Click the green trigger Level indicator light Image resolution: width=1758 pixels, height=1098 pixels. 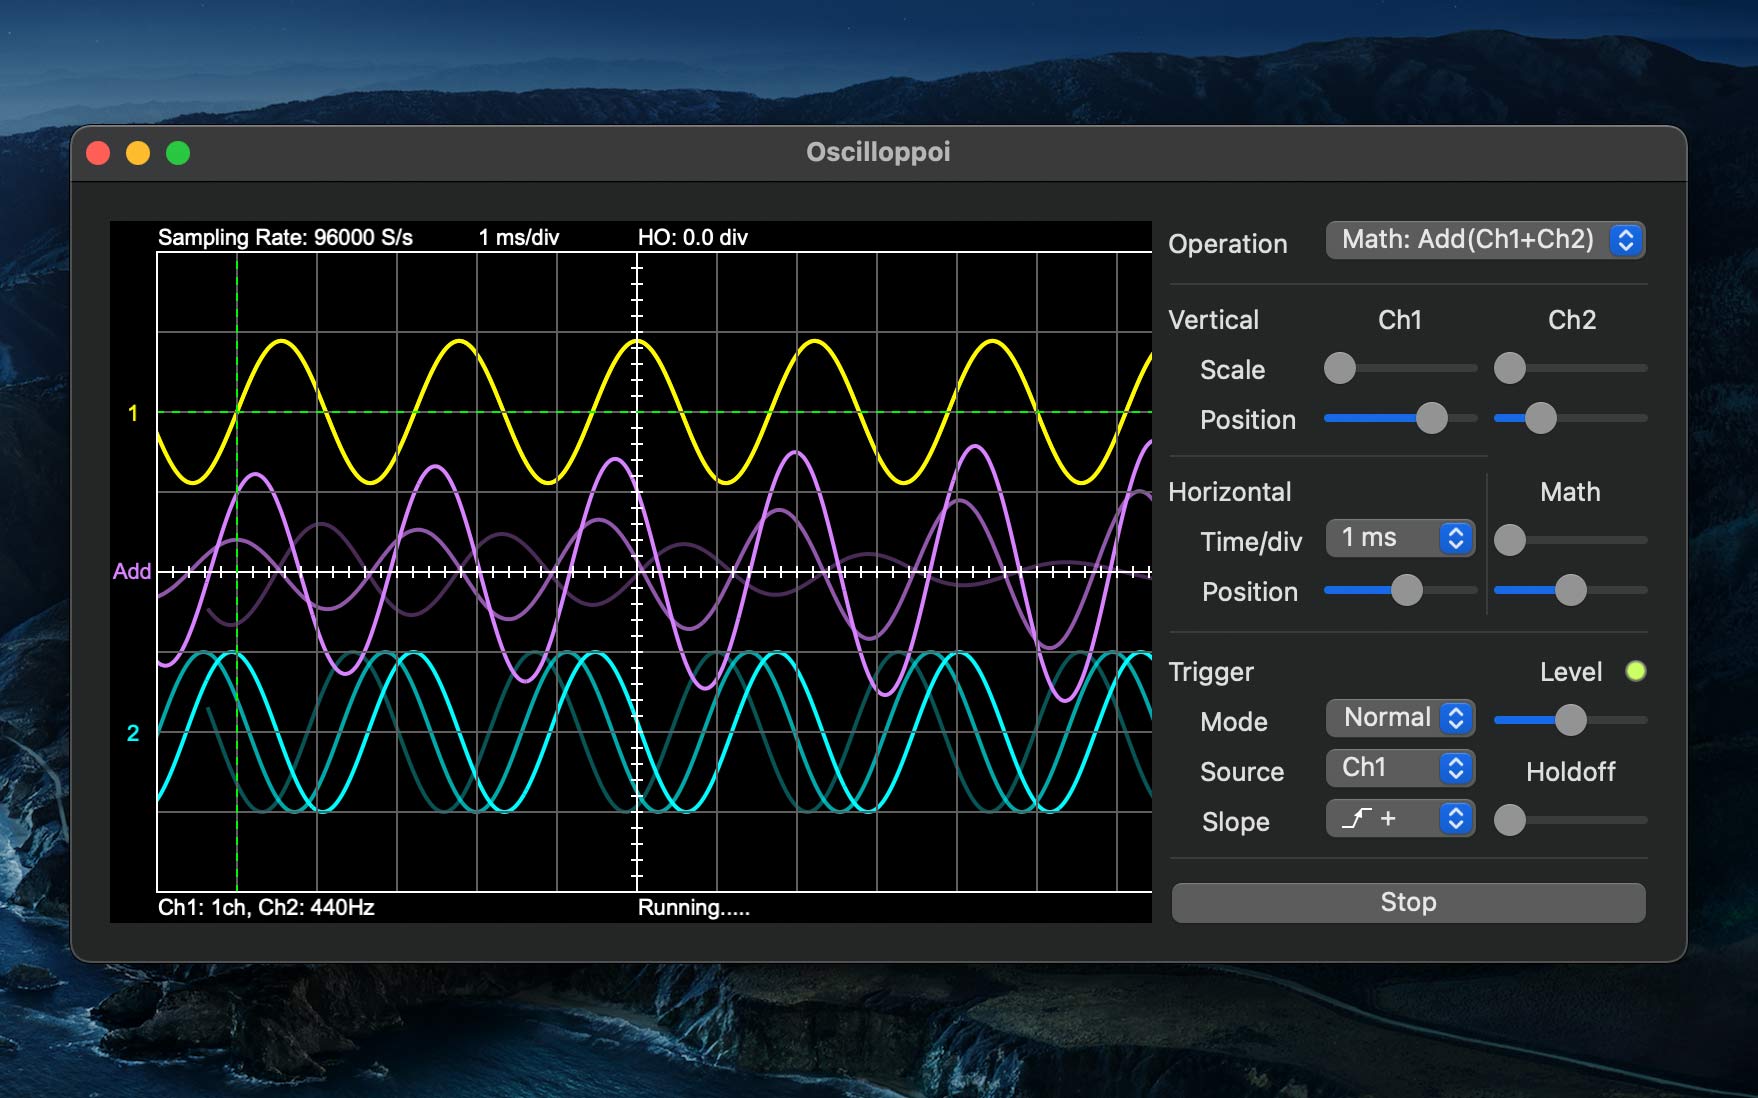[x=1636, y=671]
